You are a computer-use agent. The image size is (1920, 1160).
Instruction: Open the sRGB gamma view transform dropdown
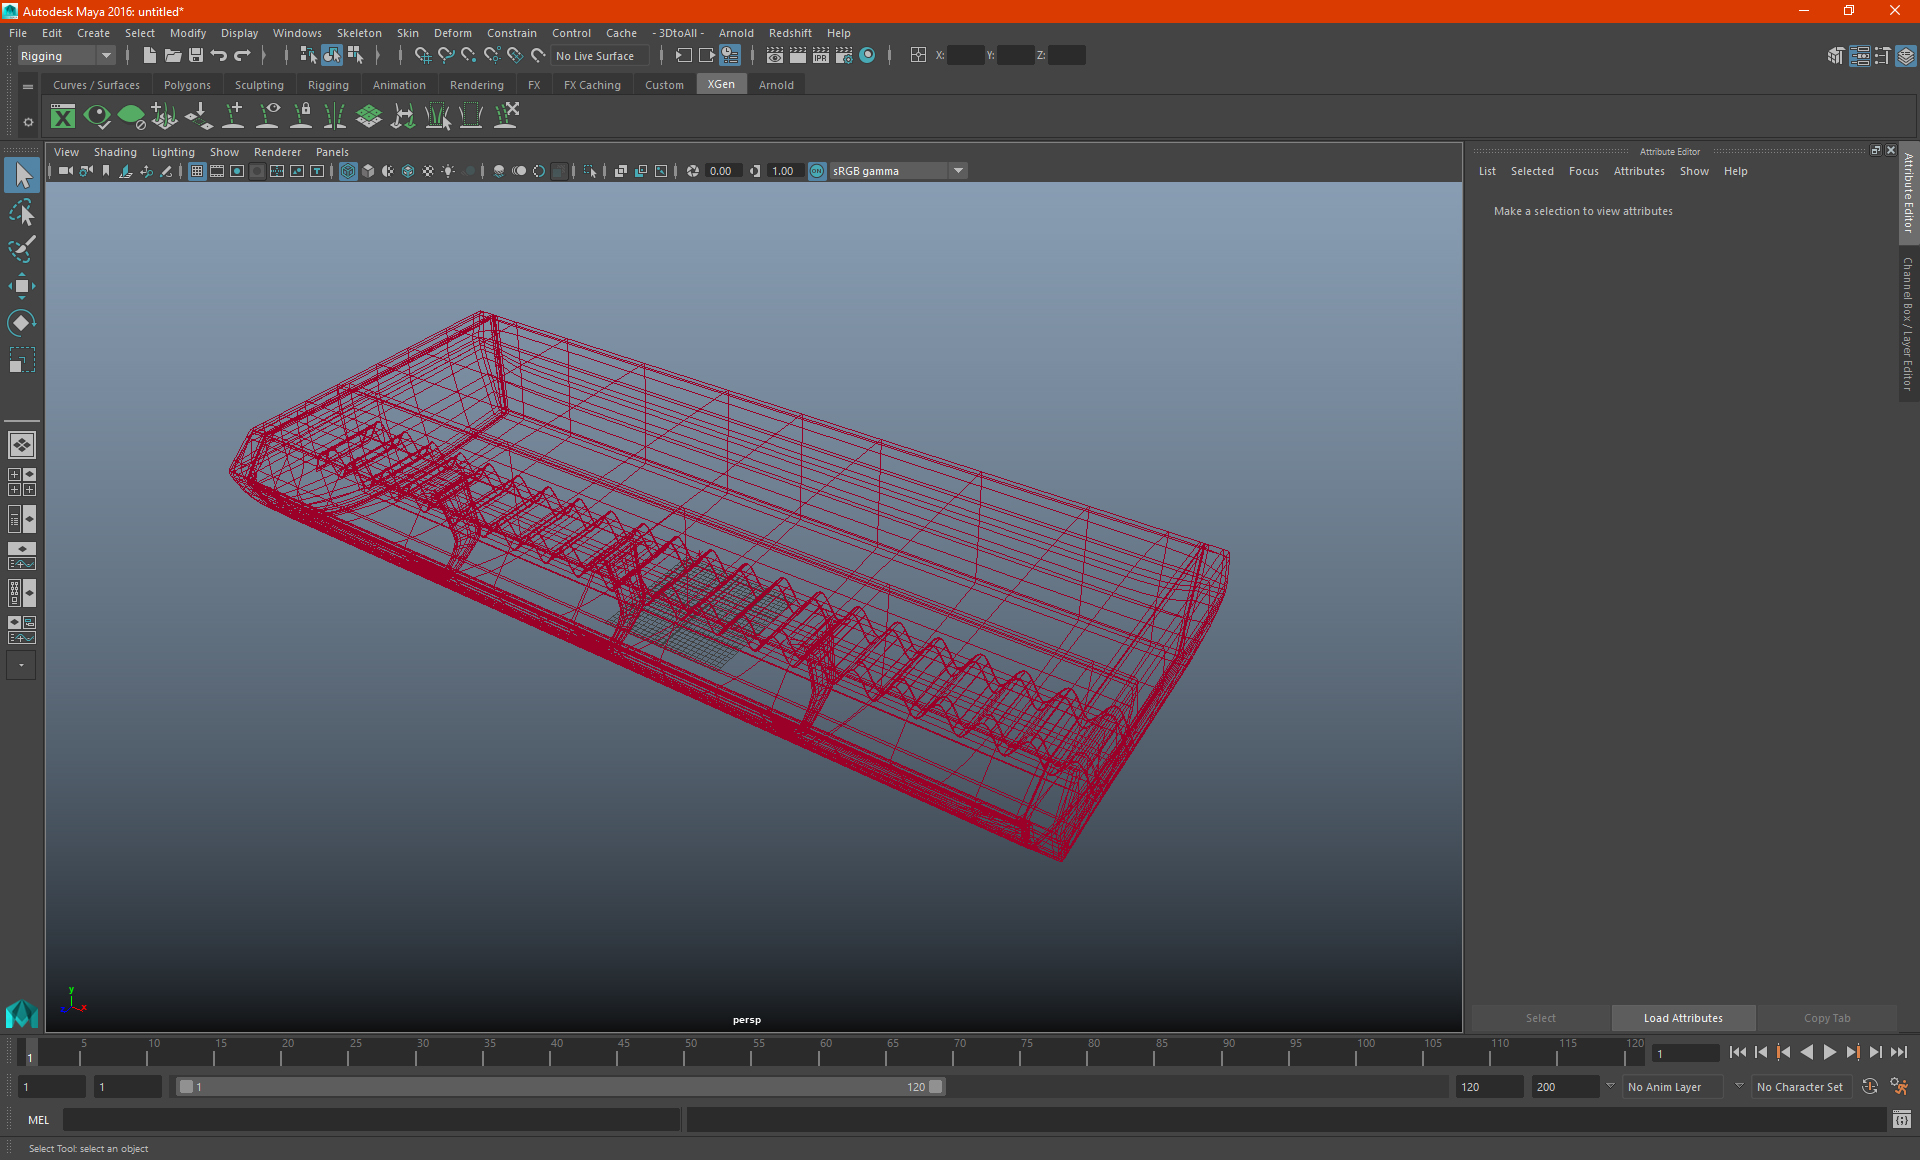pos(898,171)
